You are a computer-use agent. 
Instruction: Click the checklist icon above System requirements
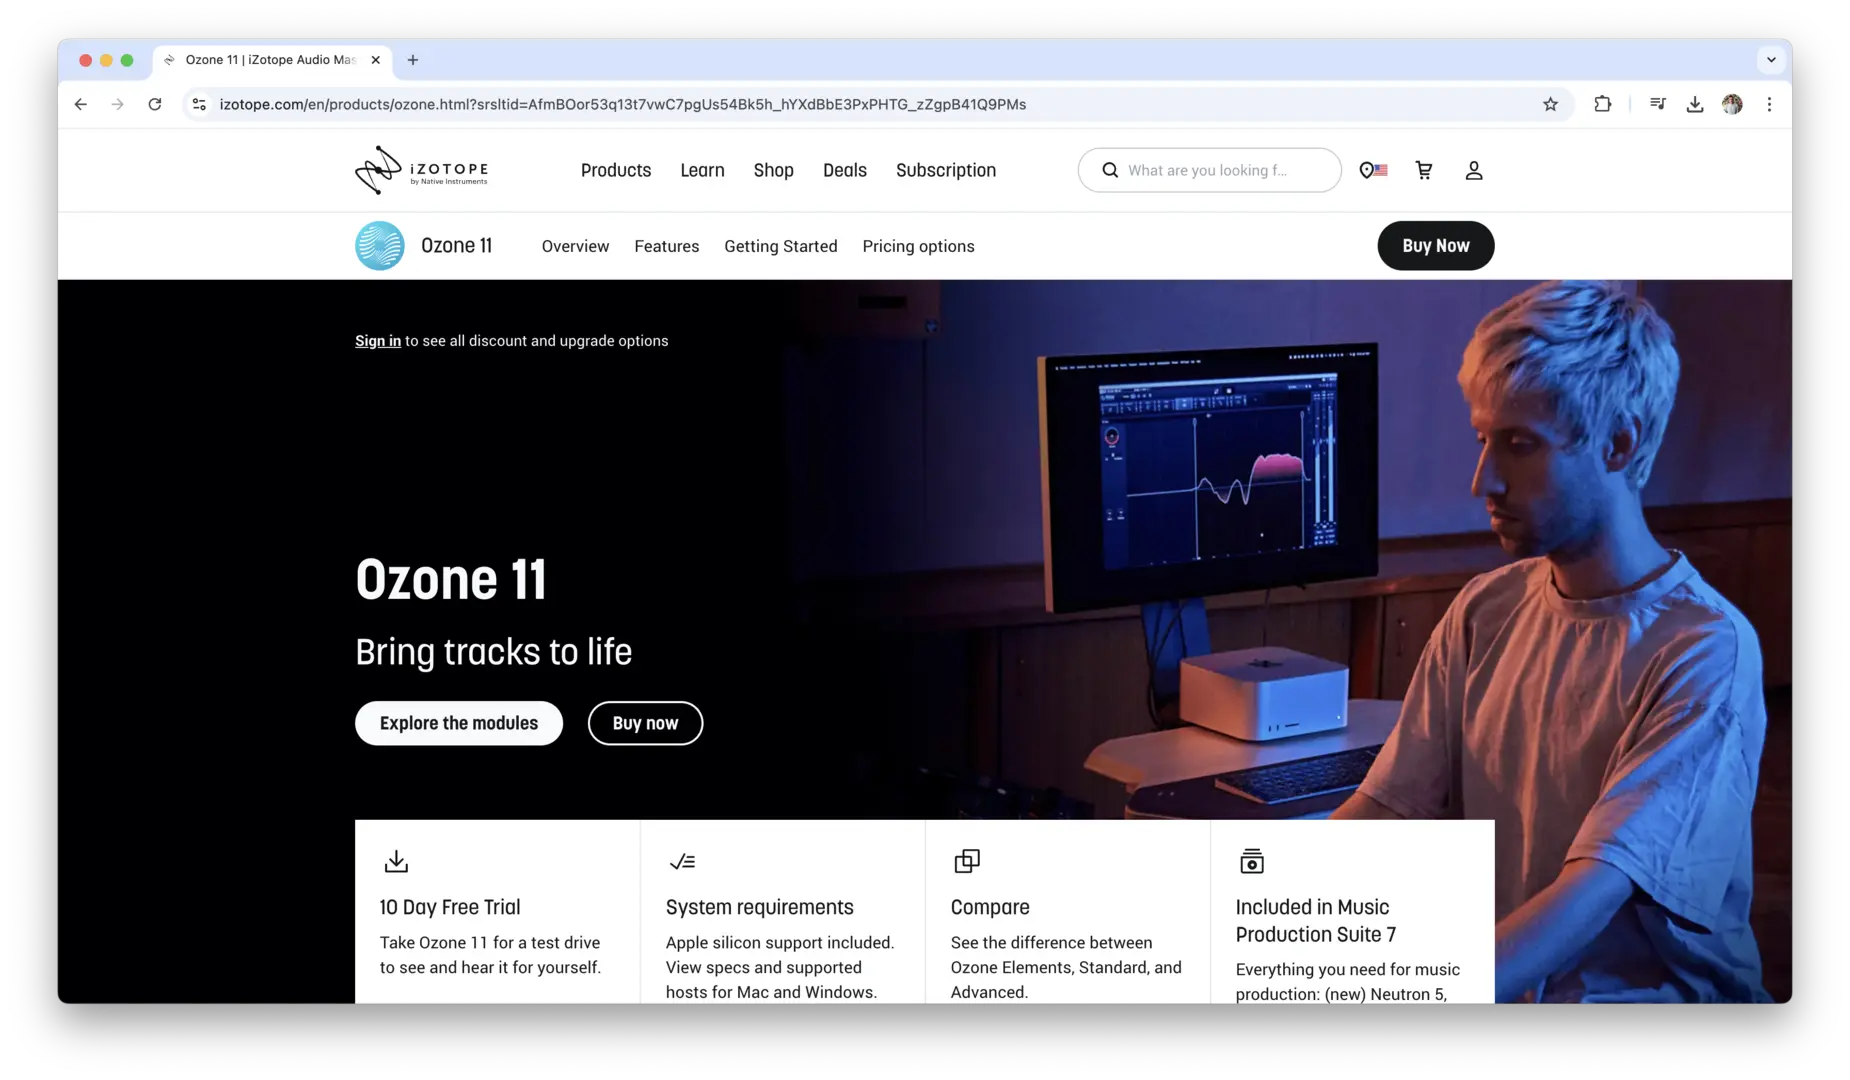point(682,862)
